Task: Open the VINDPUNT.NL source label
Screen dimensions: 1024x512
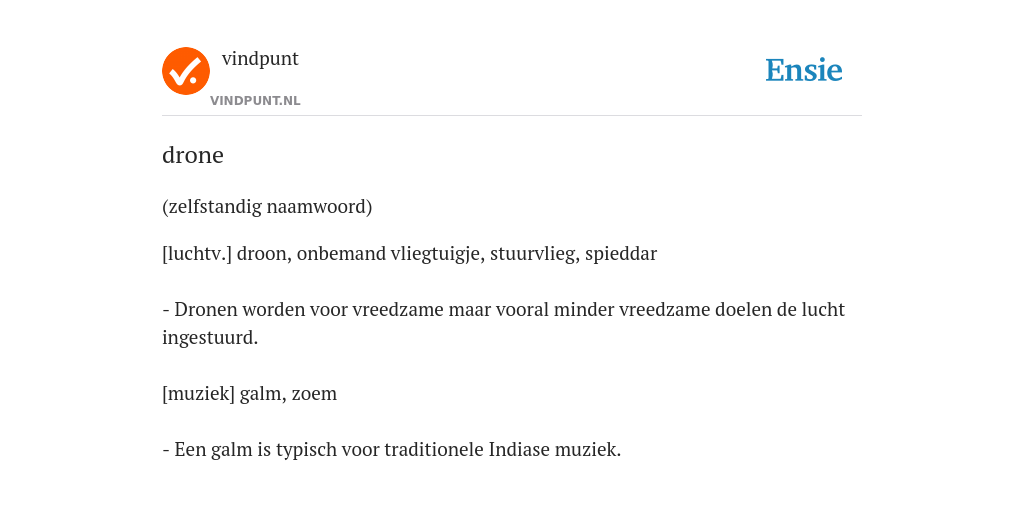Action: [x=255, y=101]
